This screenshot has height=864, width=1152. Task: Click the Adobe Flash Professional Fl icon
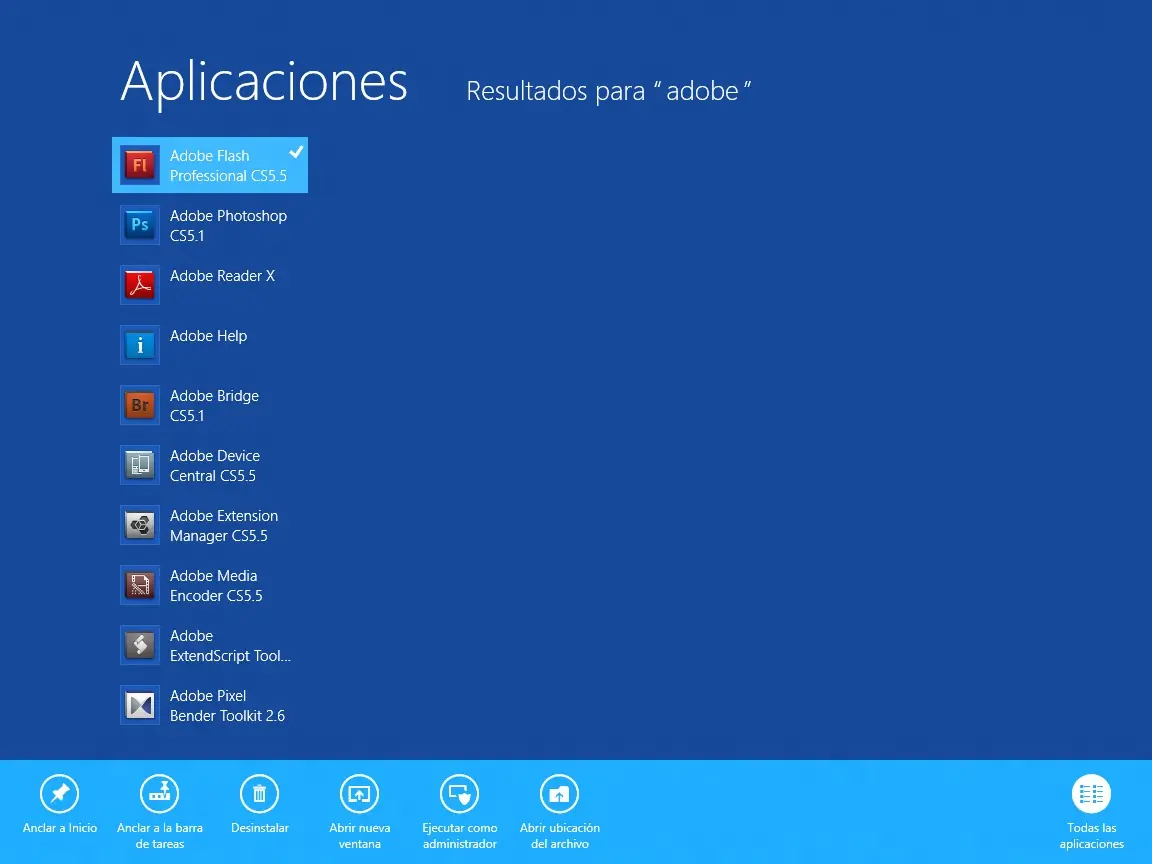140,165
